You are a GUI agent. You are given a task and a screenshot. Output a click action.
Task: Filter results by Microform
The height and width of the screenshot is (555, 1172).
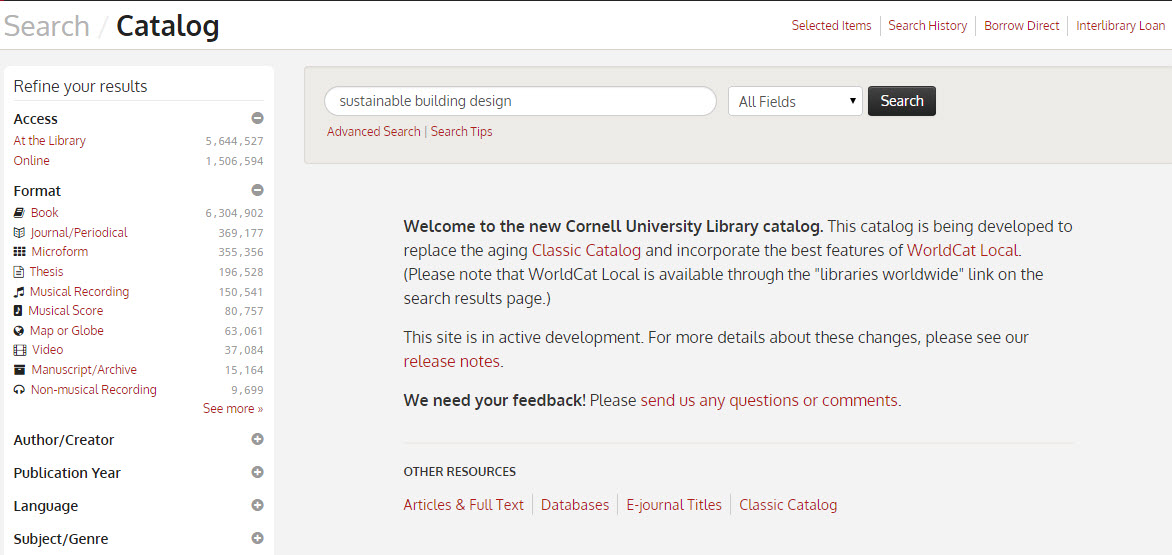tap(60, 252)
